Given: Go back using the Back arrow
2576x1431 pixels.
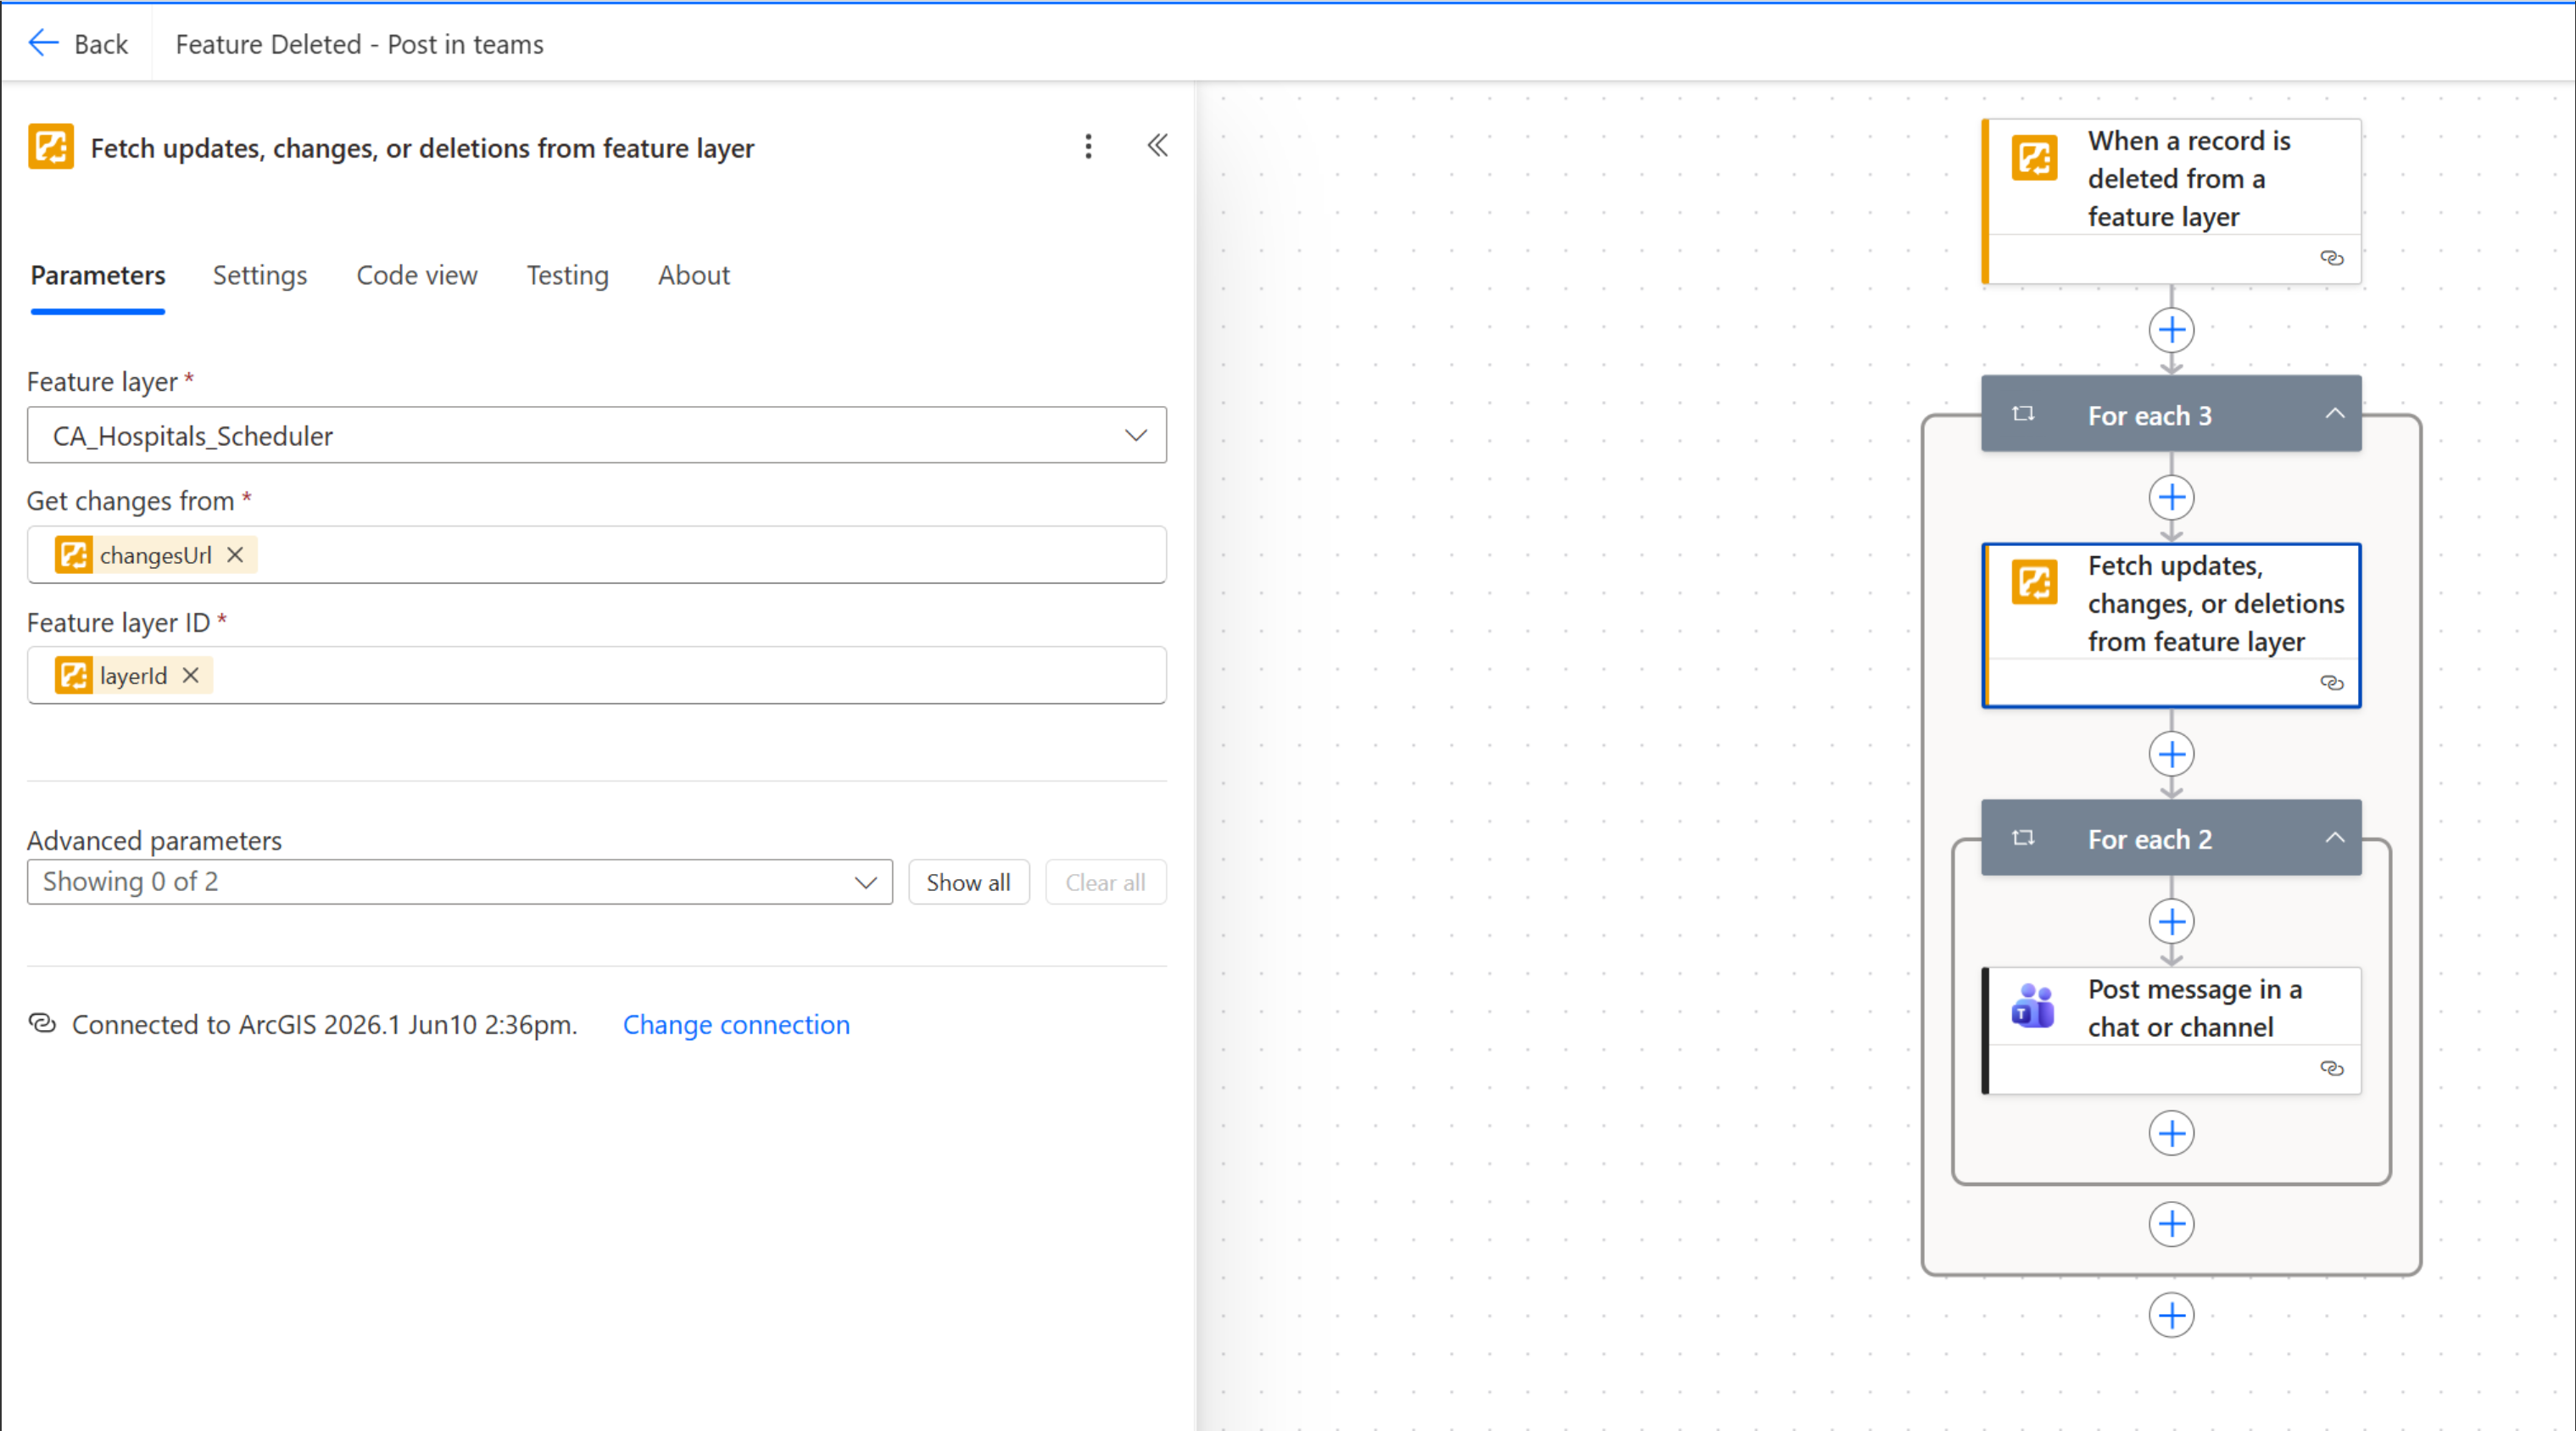Looking at the screenshot, I should [78, 44].
